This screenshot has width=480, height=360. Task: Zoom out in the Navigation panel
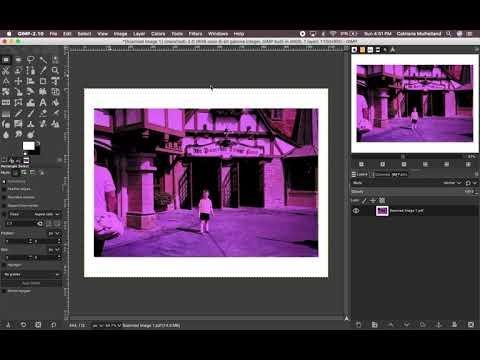tap(361, 164)
